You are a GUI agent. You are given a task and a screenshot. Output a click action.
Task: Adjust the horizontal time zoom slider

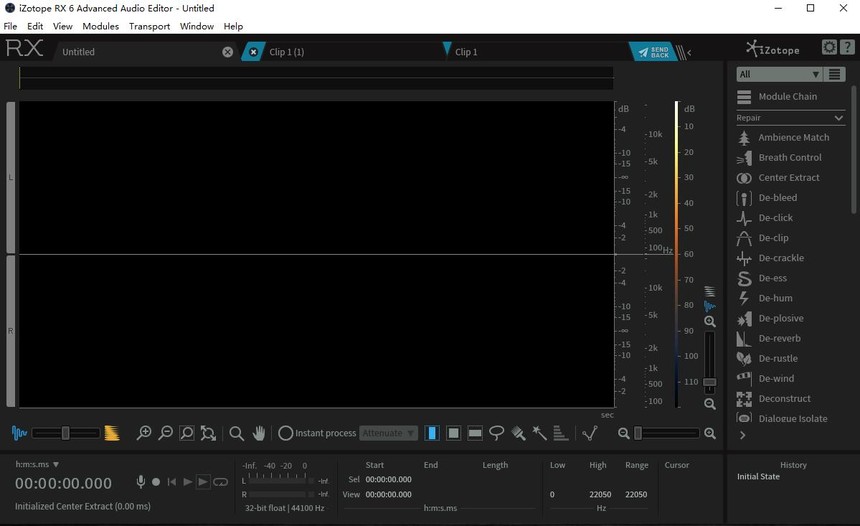666,433
